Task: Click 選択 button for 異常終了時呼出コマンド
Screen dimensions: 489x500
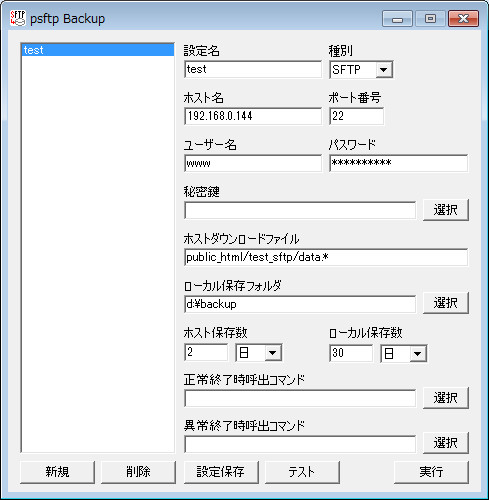Action: tap(446, 443)
